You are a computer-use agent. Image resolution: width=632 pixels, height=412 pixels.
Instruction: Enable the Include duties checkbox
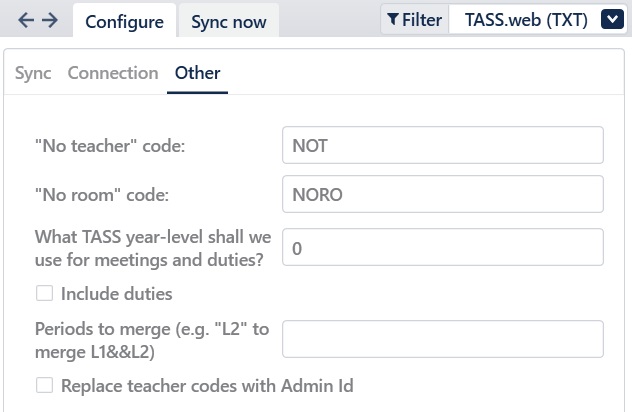tap(44, 294)
